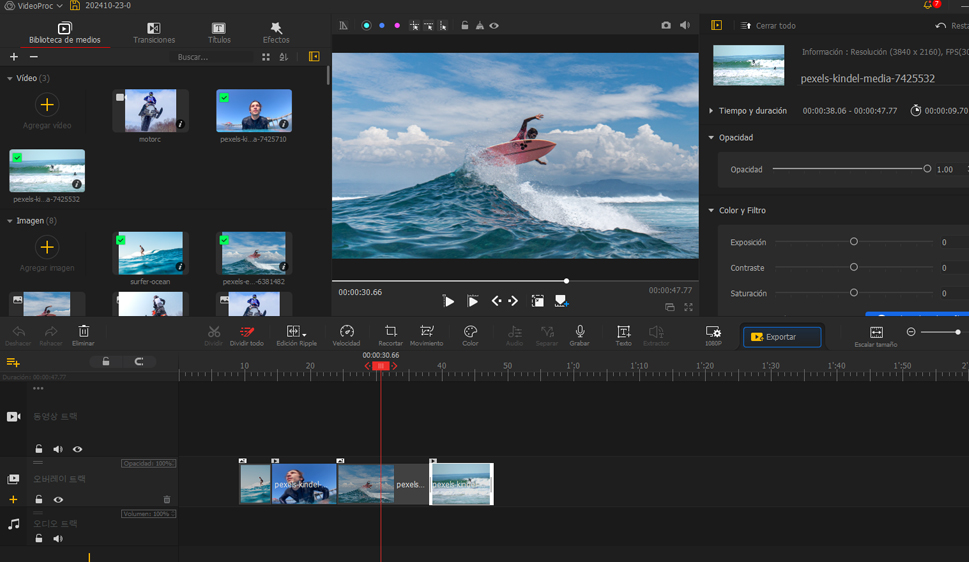Screen dimensions: 969x562
Task: Collapse the Opacidad section
Action: [711, 138]
